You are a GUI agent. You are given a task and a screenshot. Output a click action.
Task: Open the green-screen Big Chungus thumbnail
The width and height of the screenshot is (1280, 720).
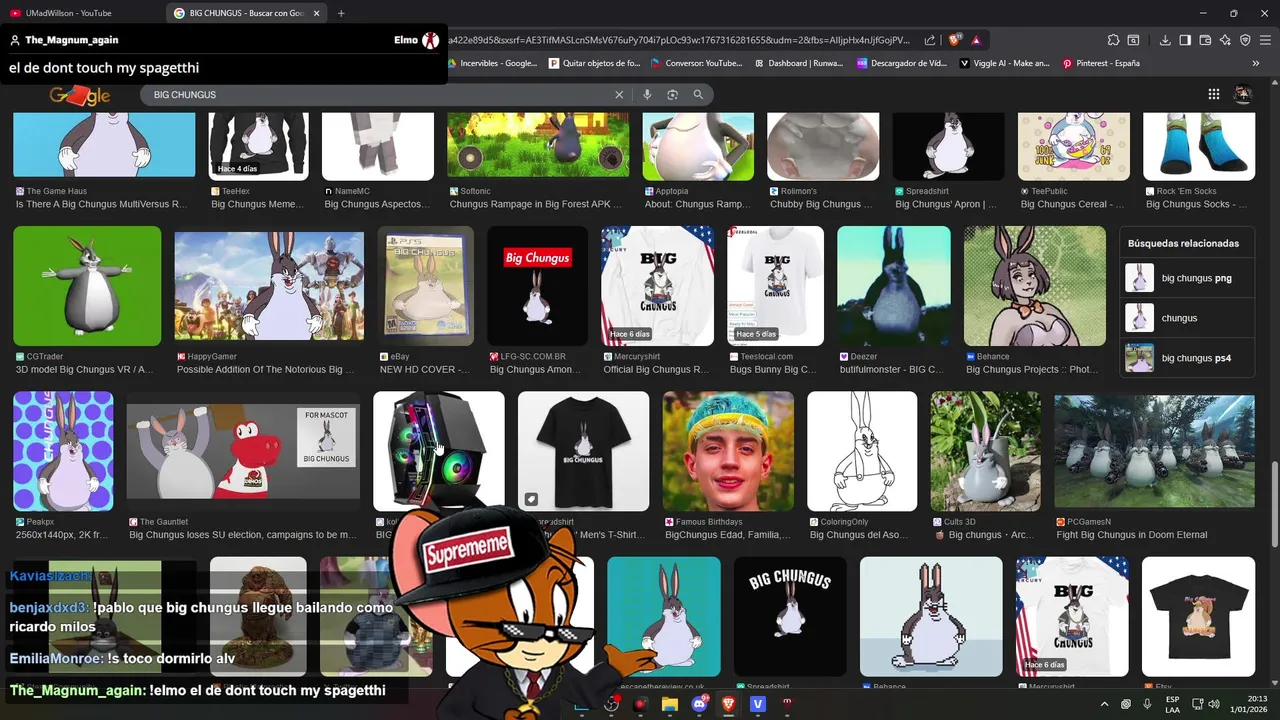[x=87, y=286]
